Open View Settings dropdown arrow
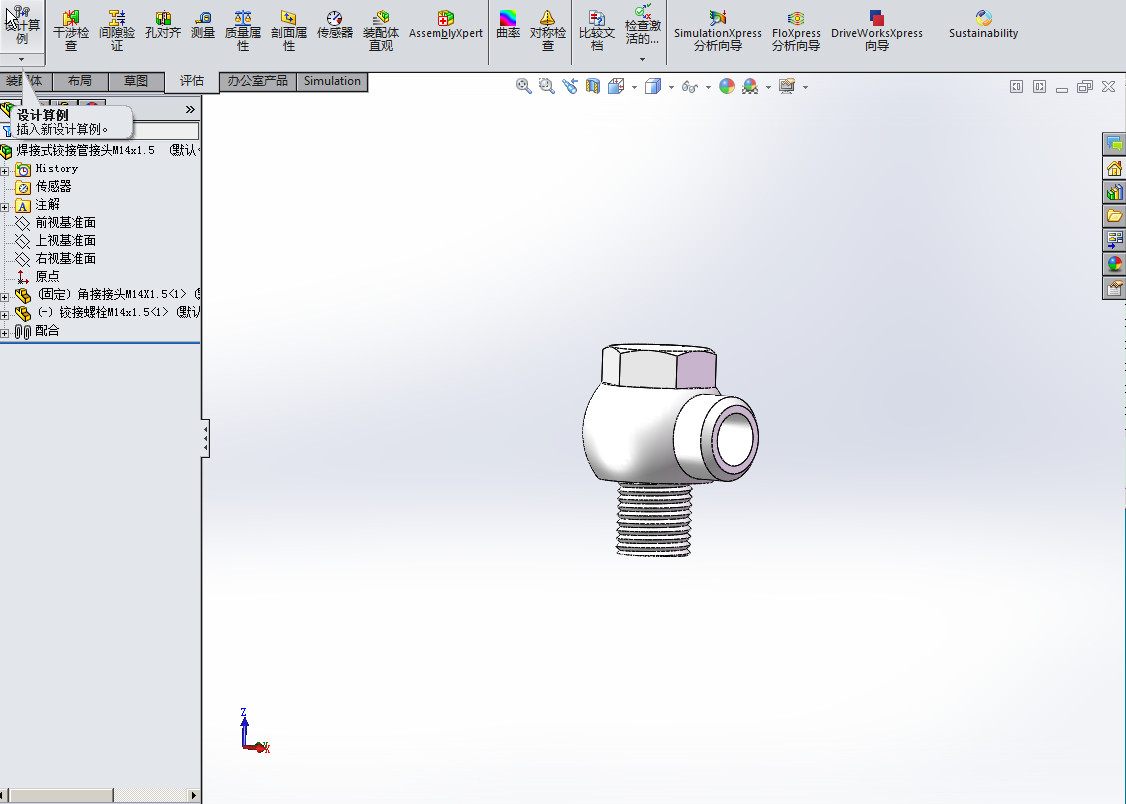 805,88
